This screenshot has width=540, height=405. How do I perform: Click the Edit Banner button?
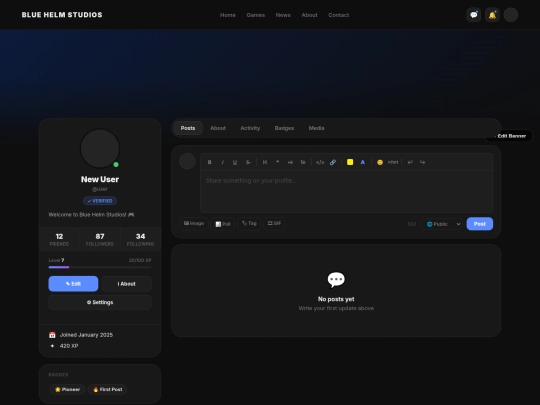pyautogui.click(x=509, y=136)
